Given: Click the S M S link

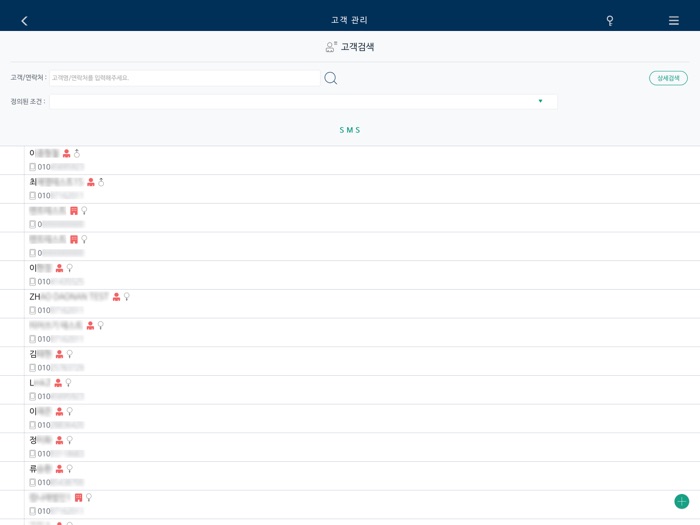Looking at the screenshot, I should 350,130.
